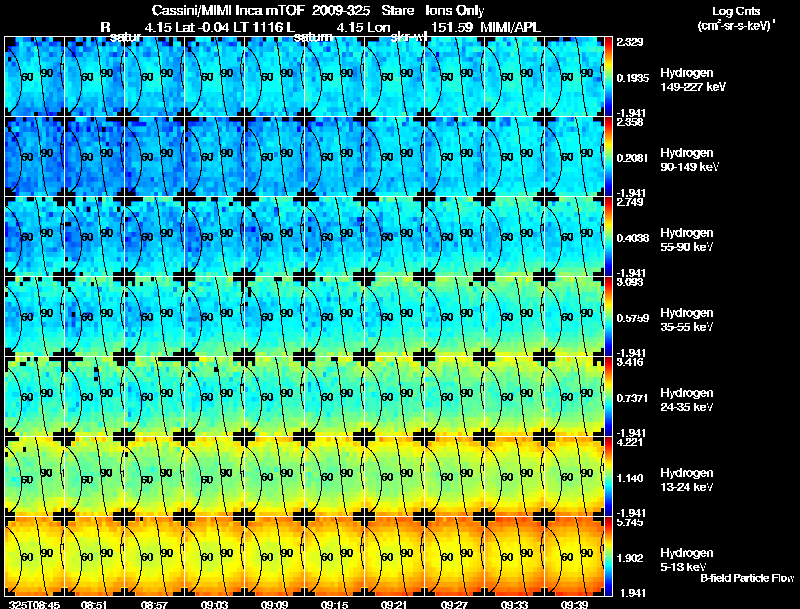The width and height of the screenshot is (800, 609).
Task: Click the '2.329' color scale maximum
Action: 630,42
